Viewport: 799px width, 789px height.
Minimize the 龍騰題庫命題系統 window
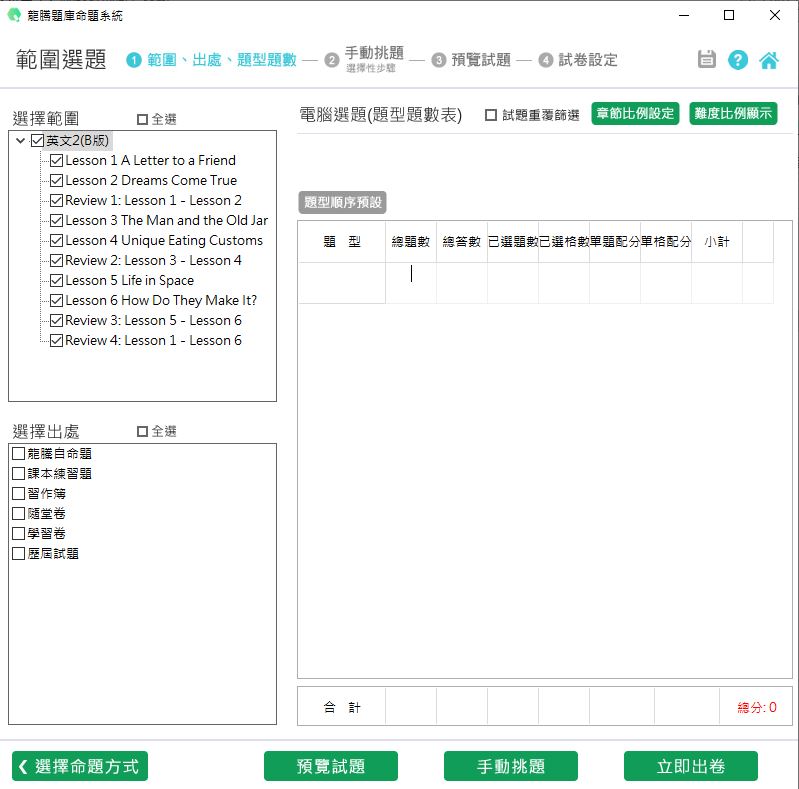684,15
